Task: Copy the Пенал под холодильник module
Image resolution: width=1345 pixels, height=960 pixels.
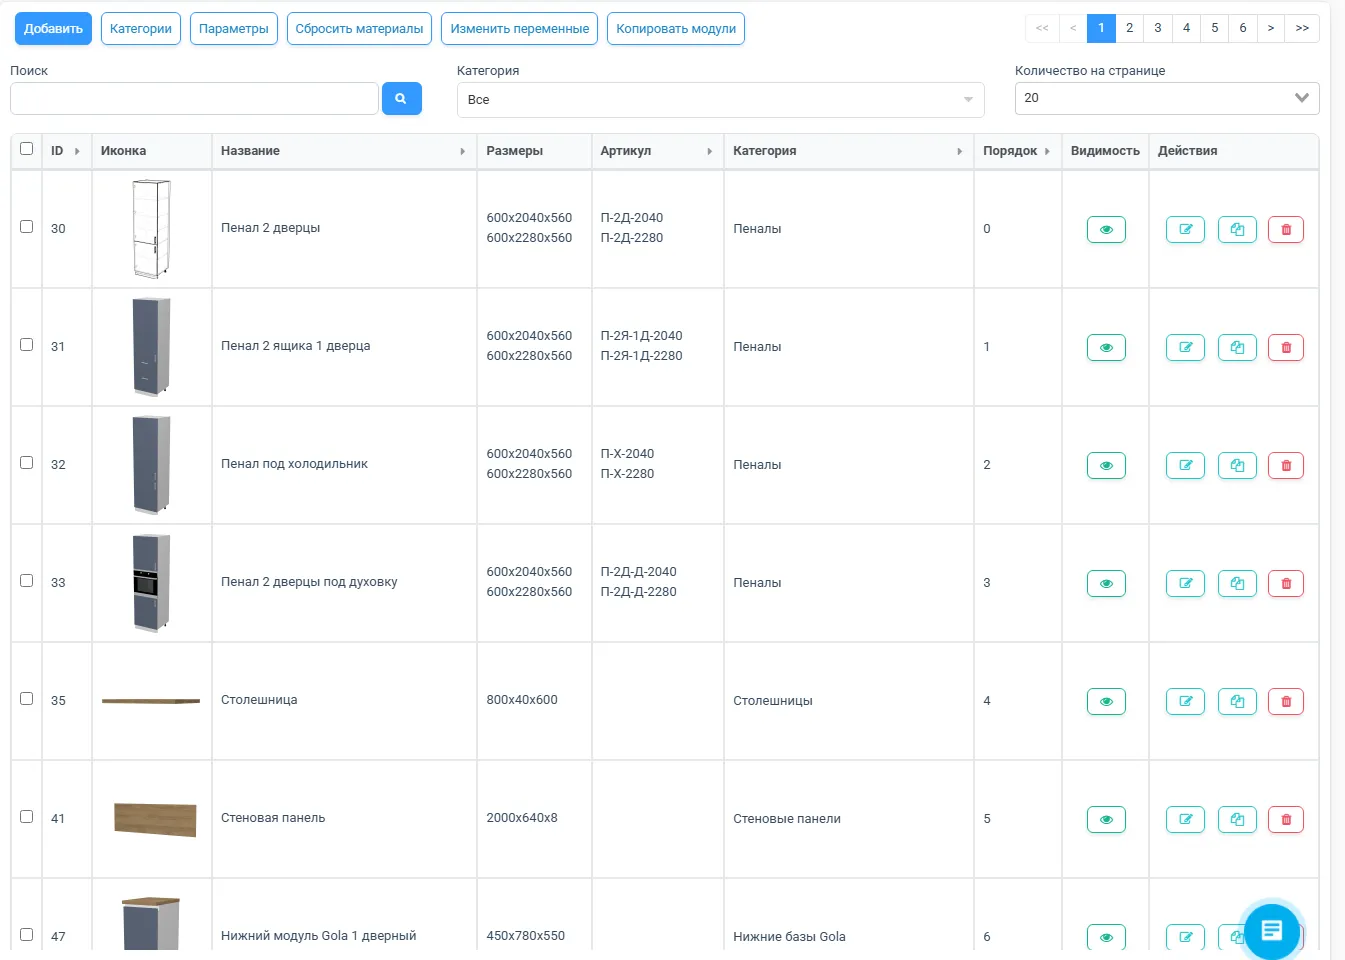Action: [1237, 465]
